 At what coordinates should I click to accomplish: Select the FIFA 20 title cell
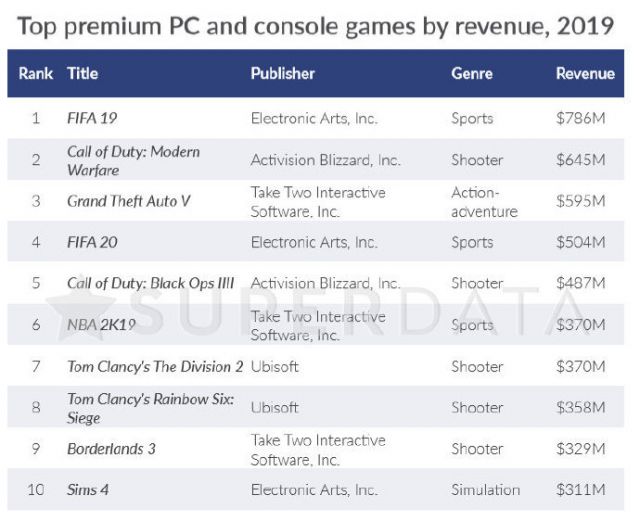[x=93, y=242]
